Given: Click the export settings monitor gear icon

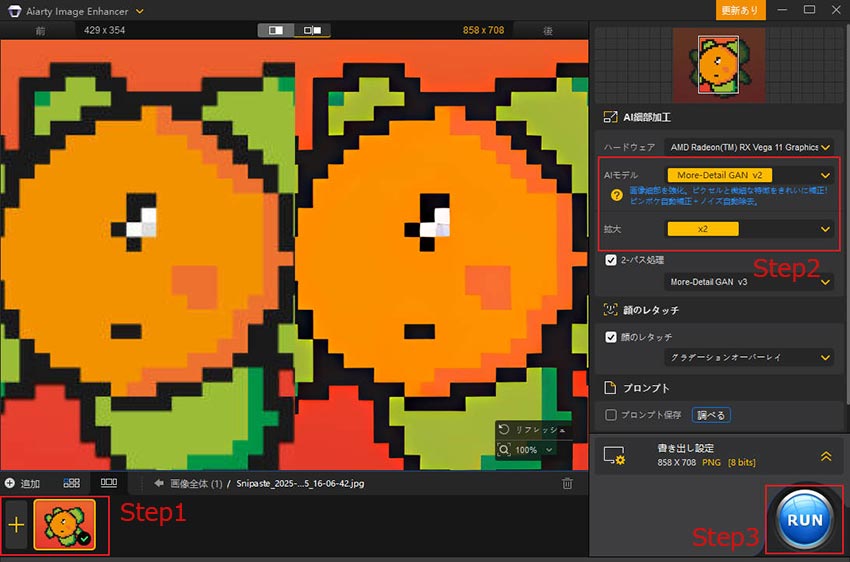Looking at the screenshot, I should [614, 456].
